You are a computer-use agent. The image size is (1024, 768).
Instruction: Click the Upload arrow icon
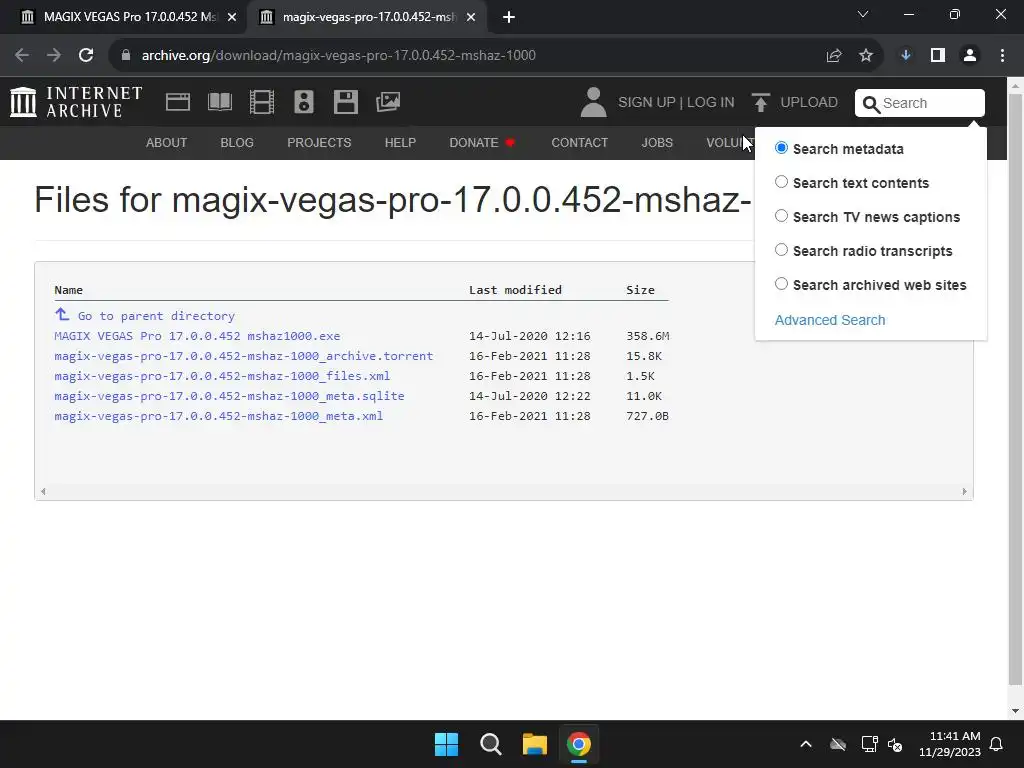(760, 103)
